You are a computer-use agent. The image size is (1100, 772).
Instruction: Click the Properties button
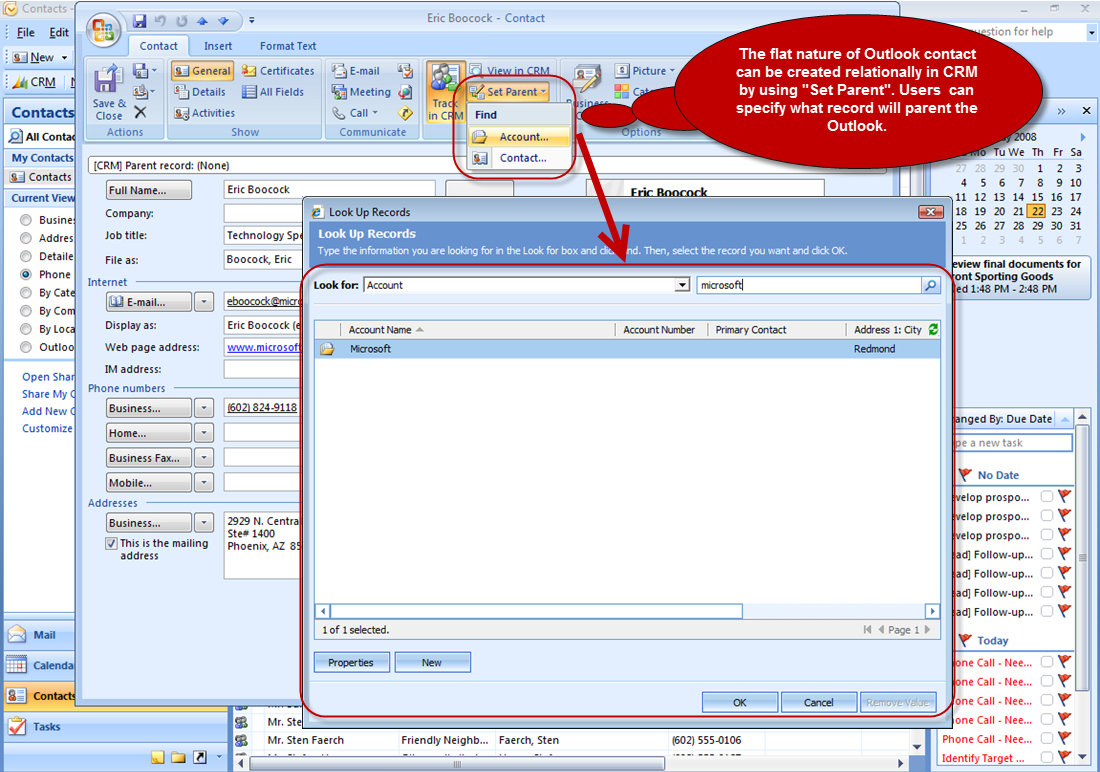point(351,663)
